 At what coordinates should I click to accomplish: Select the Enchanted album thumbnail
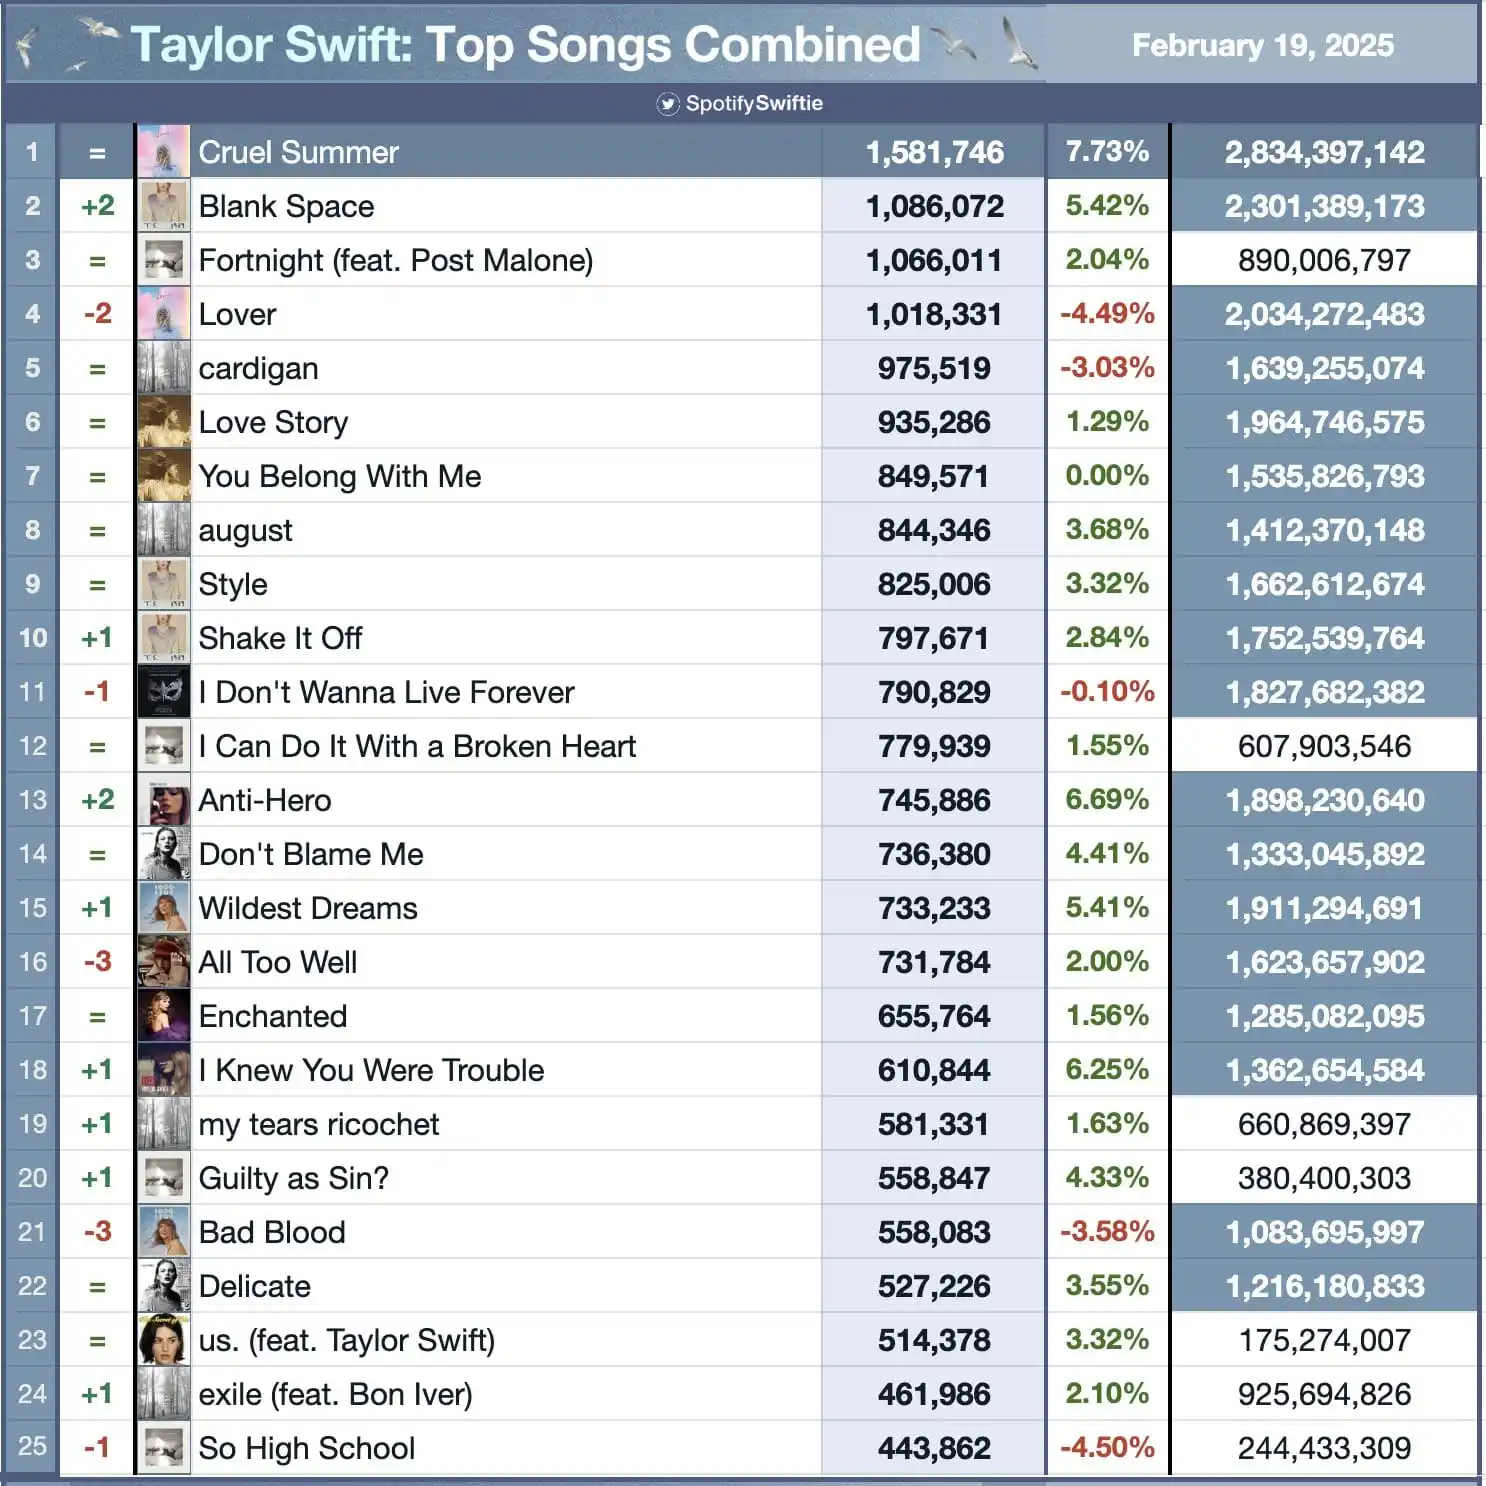163,1016
